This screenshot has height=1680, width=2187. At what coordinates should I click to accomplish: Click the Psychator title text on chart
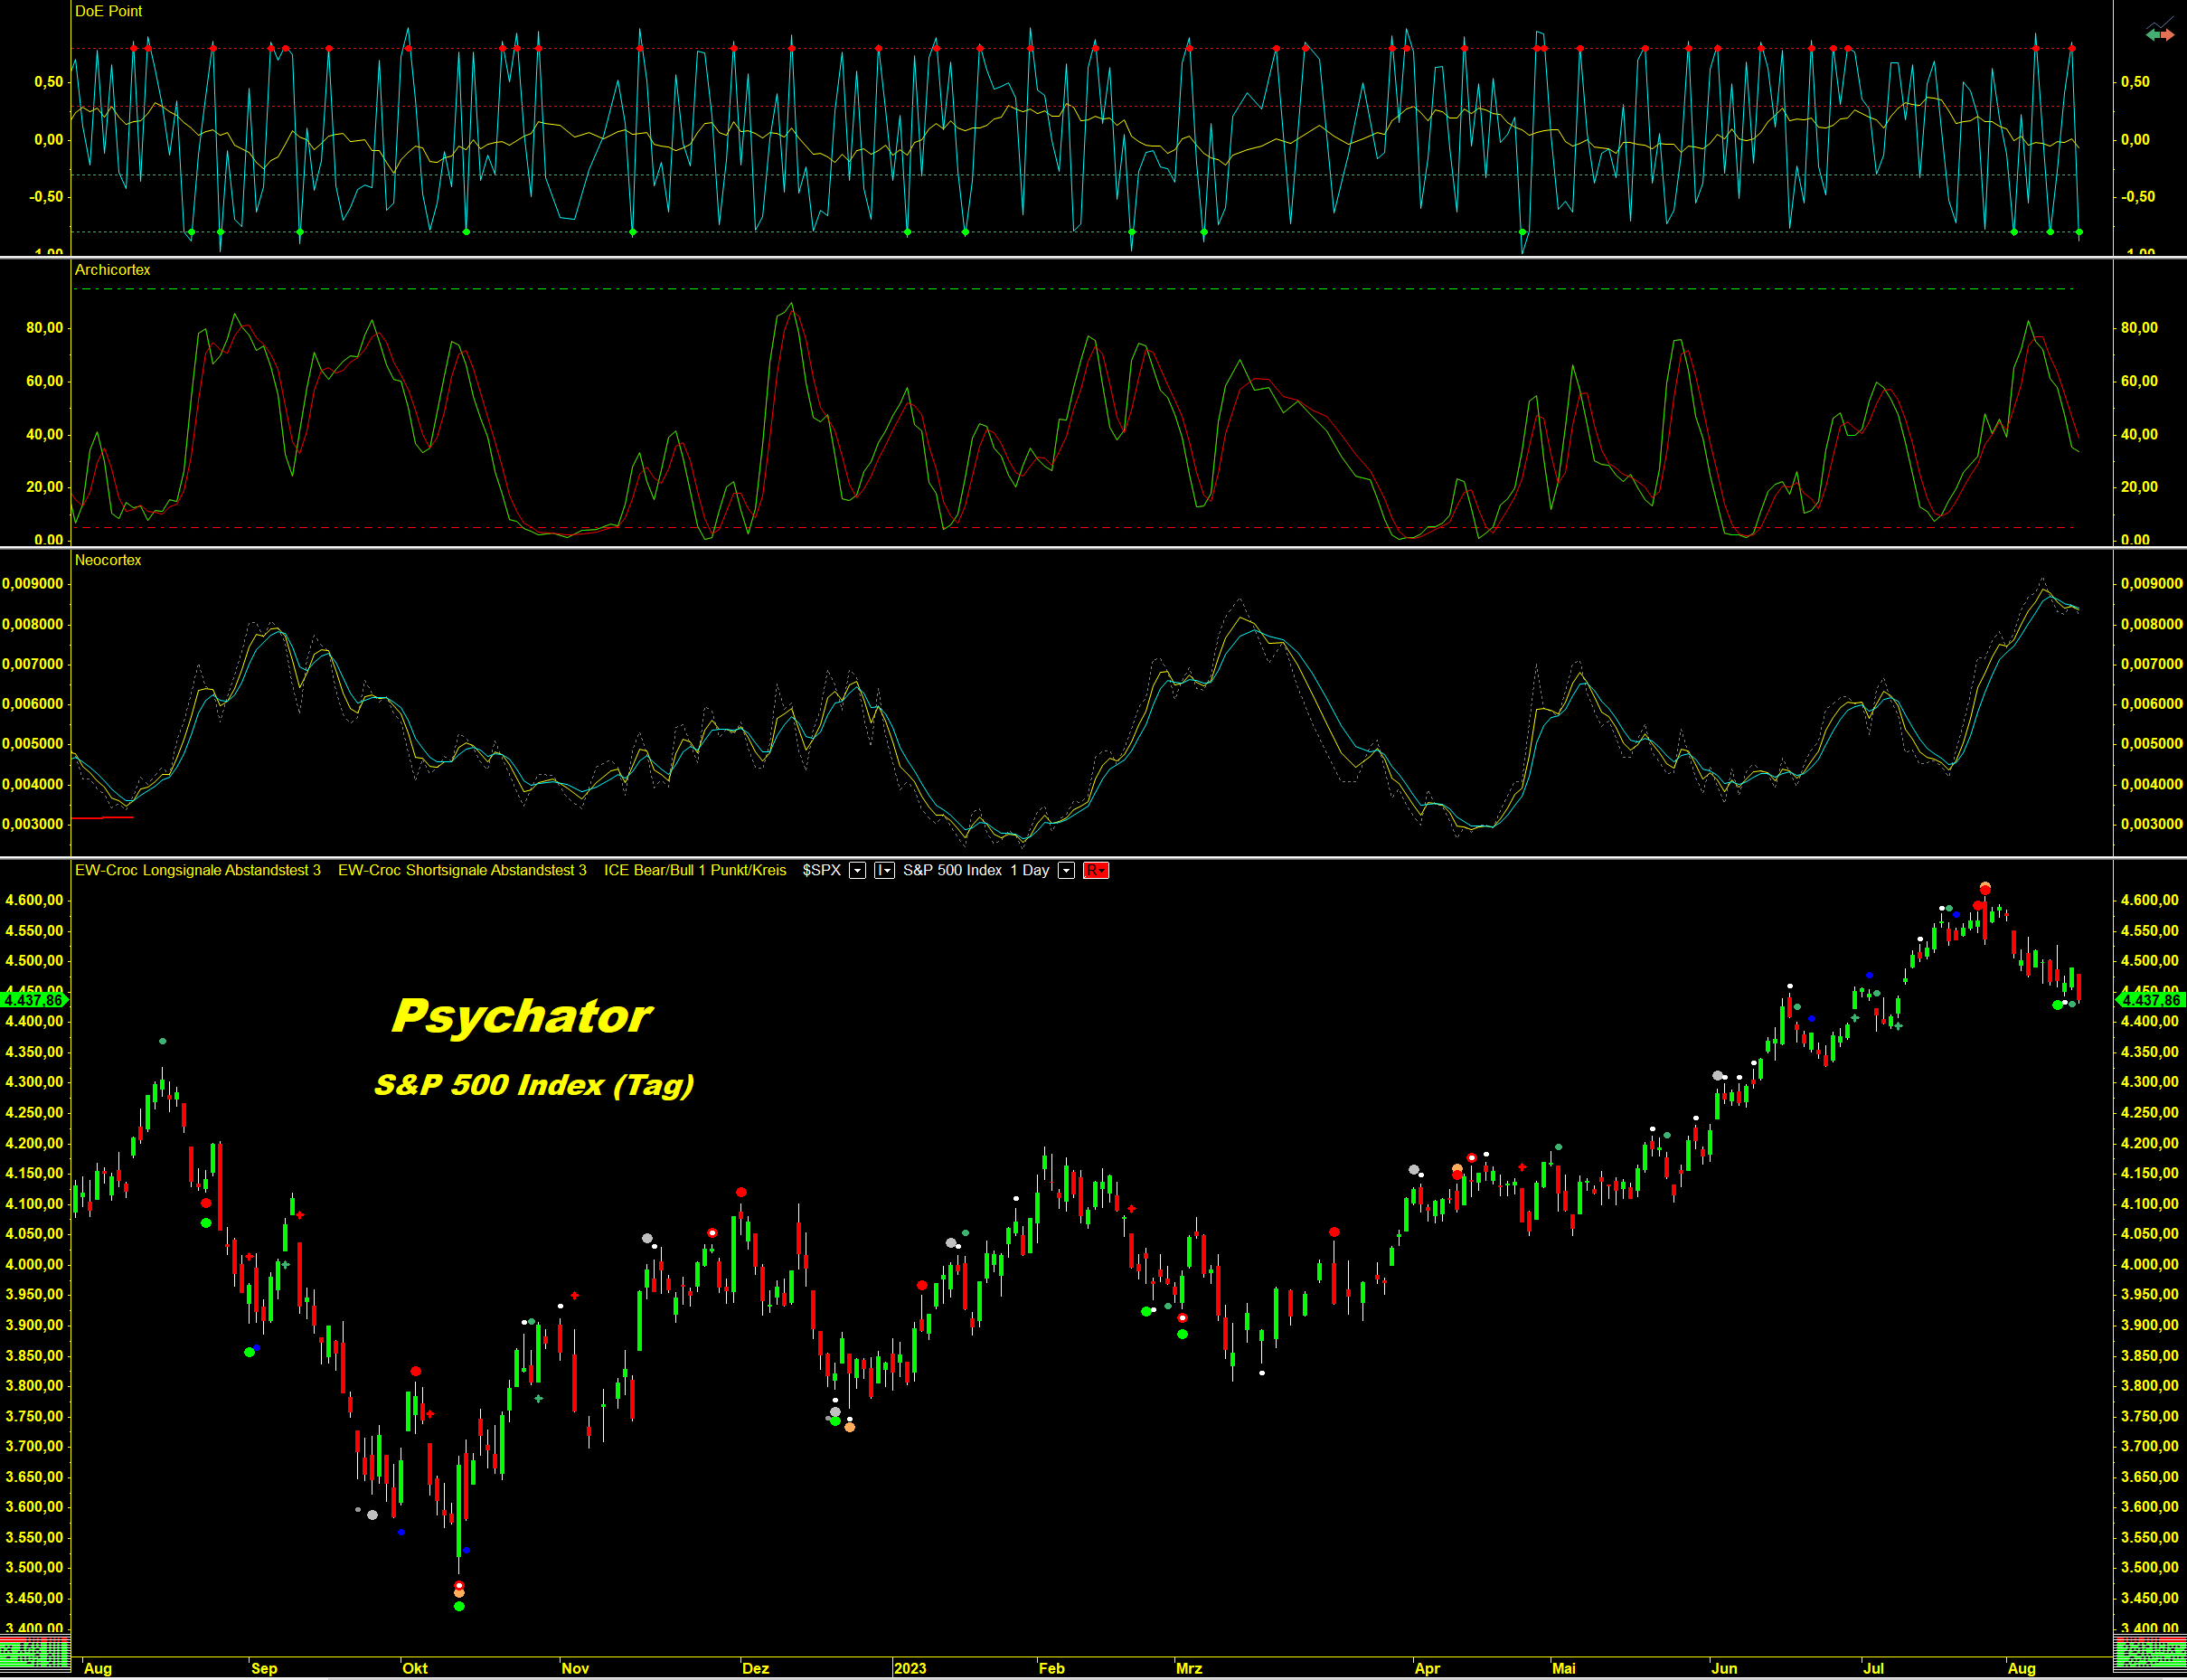521,1016
